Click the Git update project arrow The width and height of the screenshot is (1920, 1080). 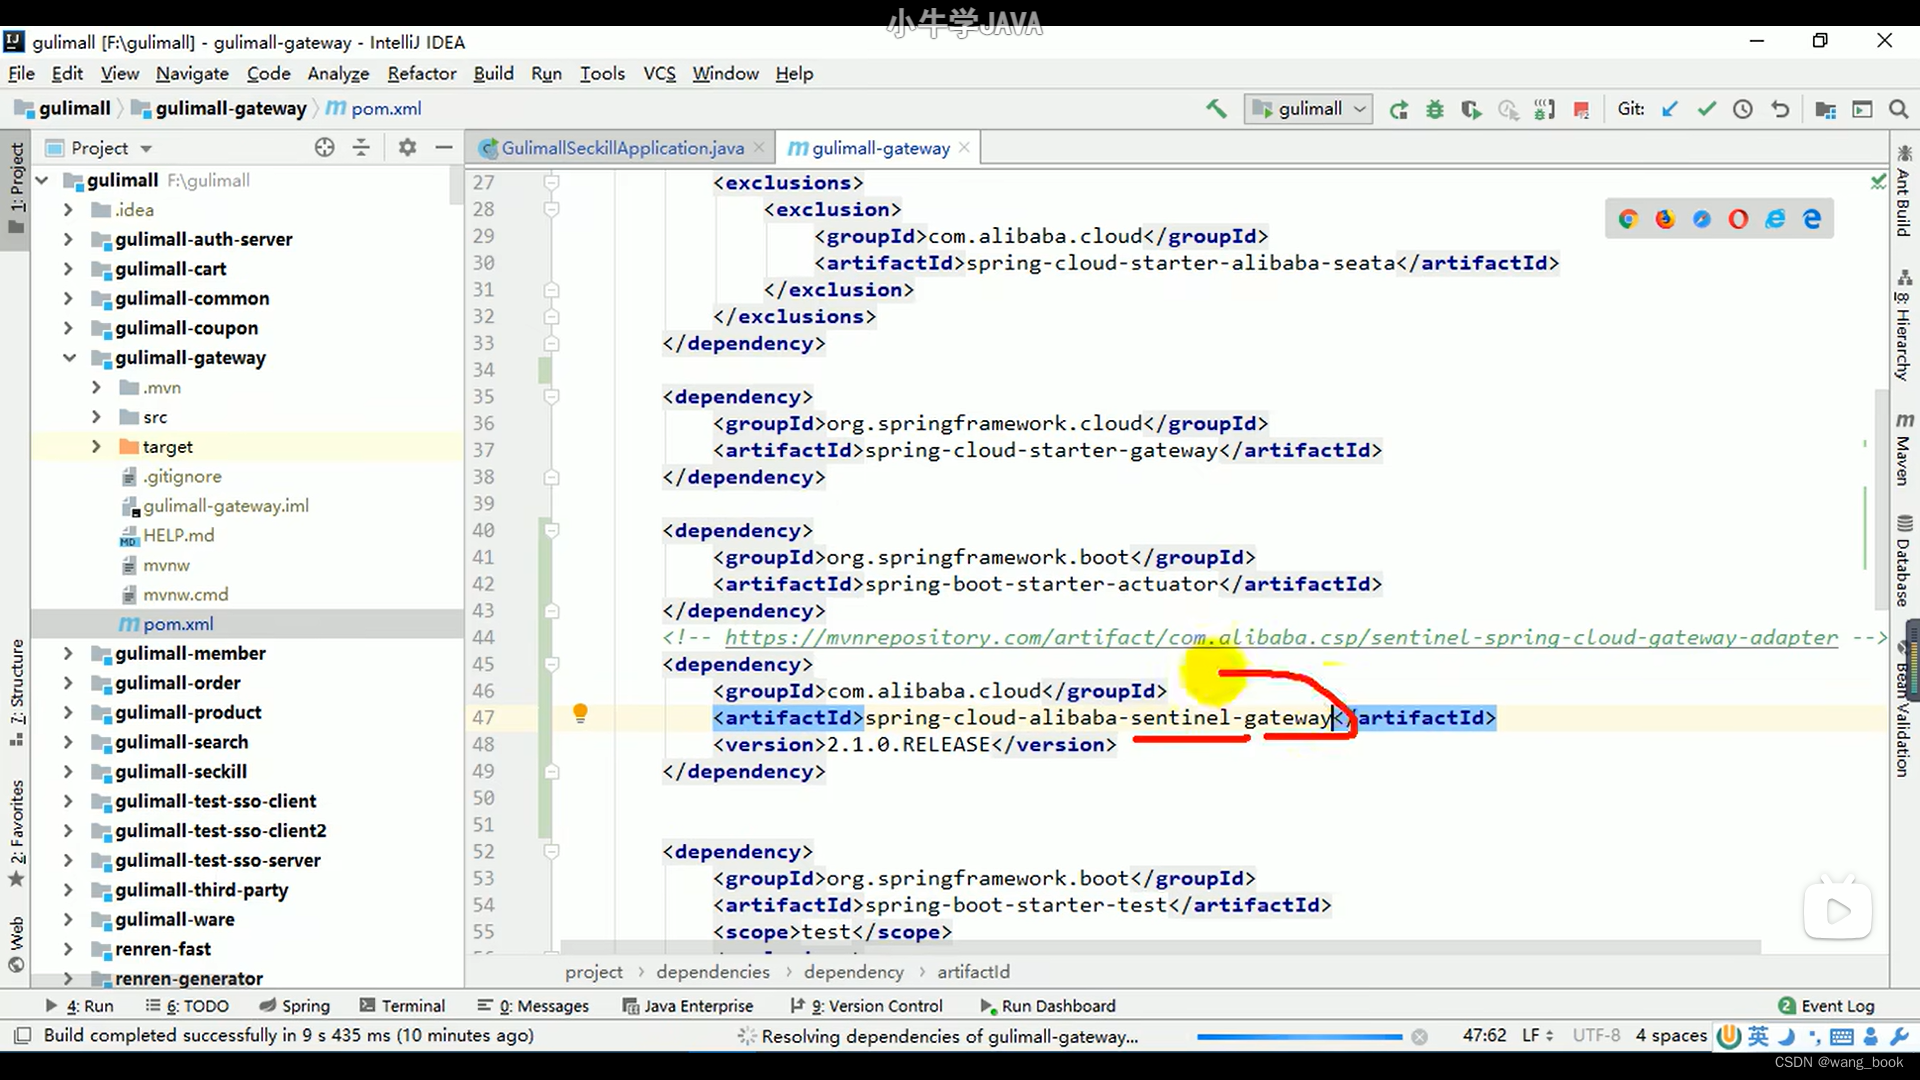[1670, 109]
